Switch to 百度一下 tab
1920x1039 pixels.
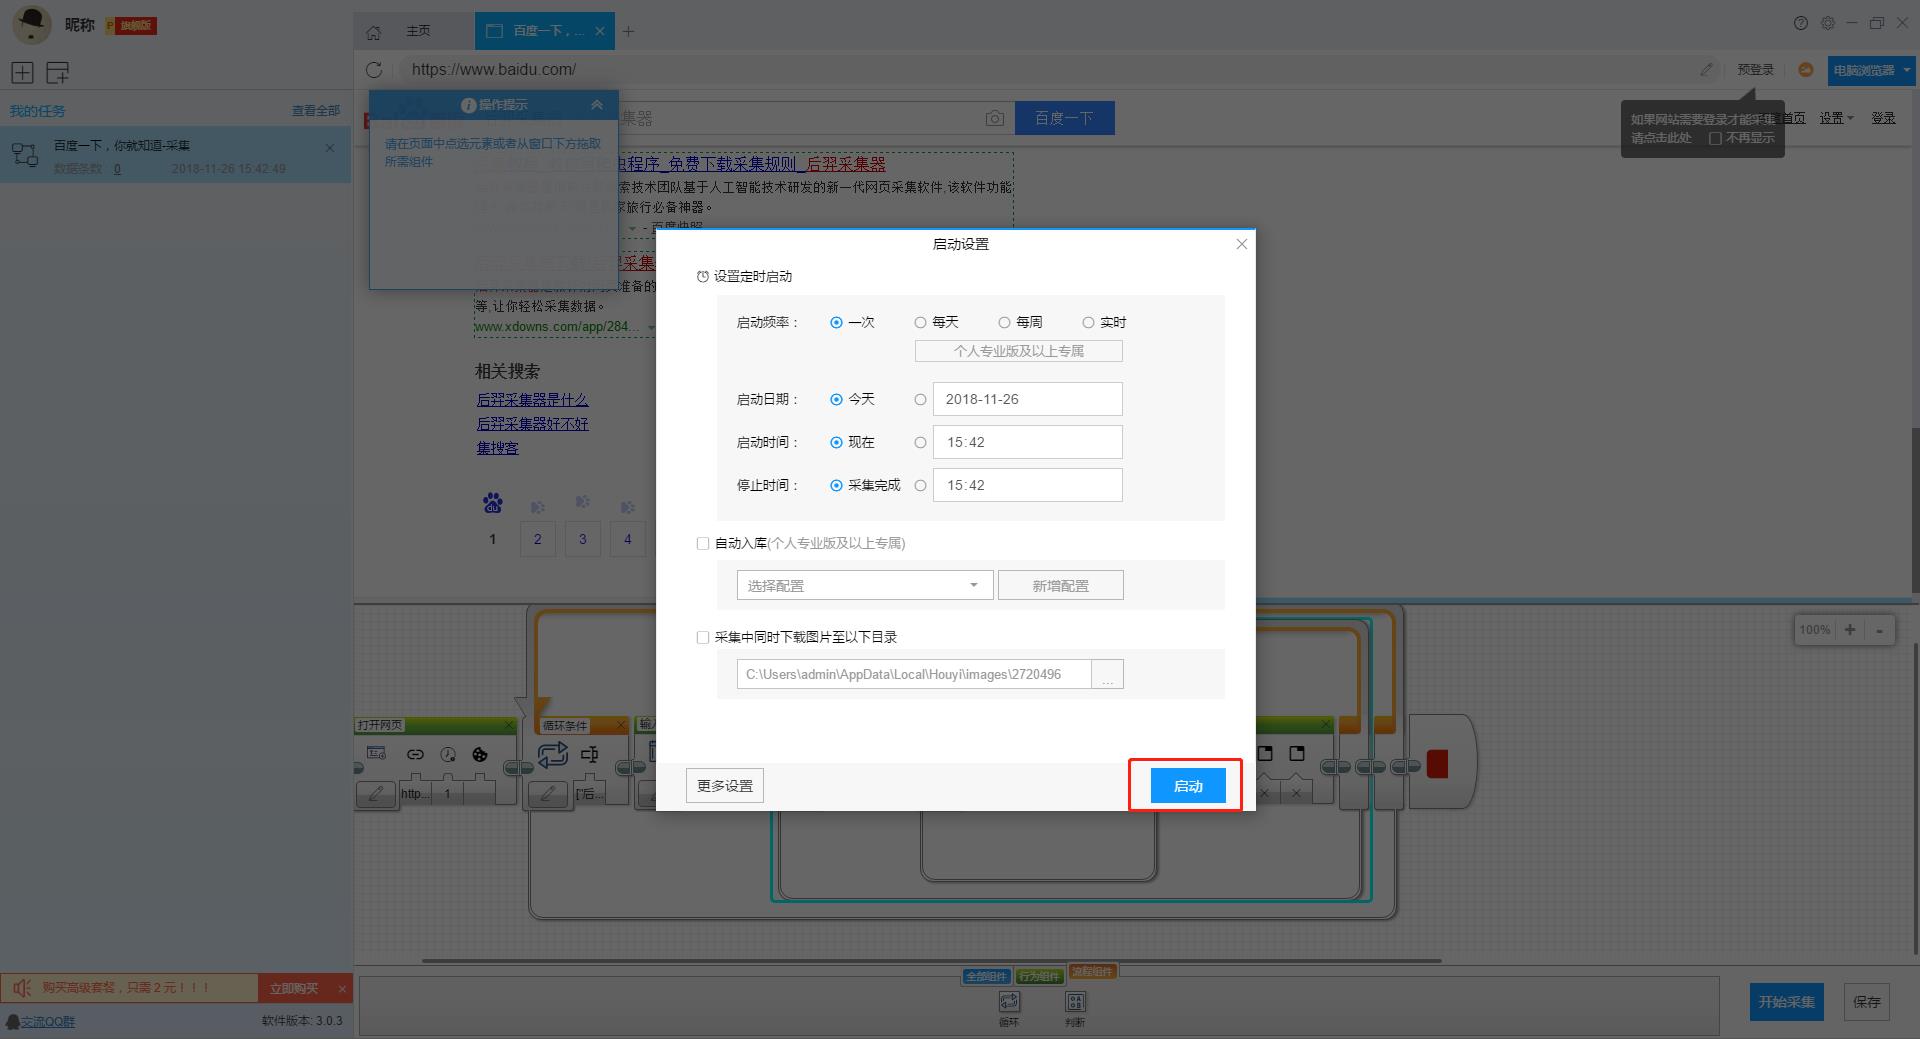point(545,31)
